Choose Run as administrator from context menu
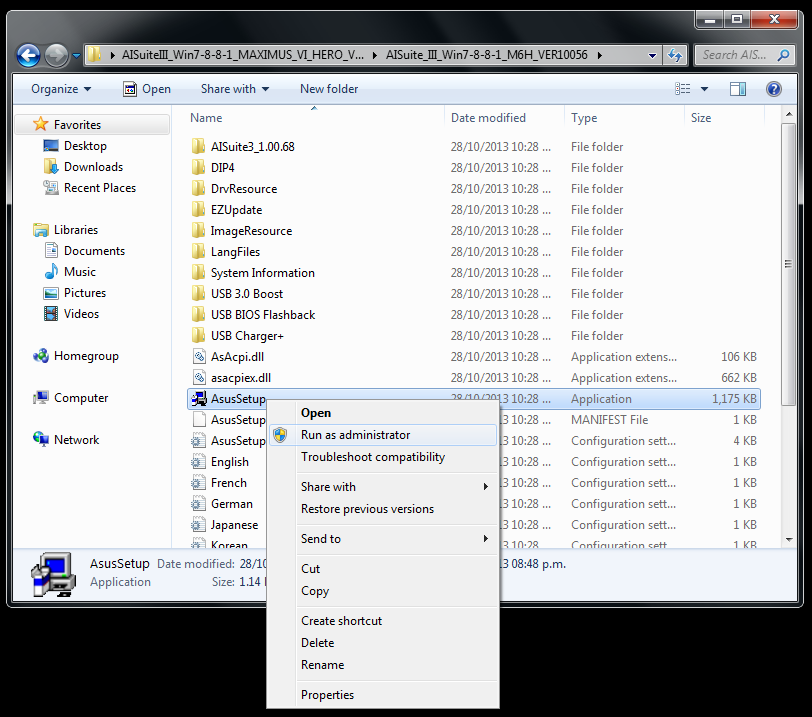 point(355,435)
